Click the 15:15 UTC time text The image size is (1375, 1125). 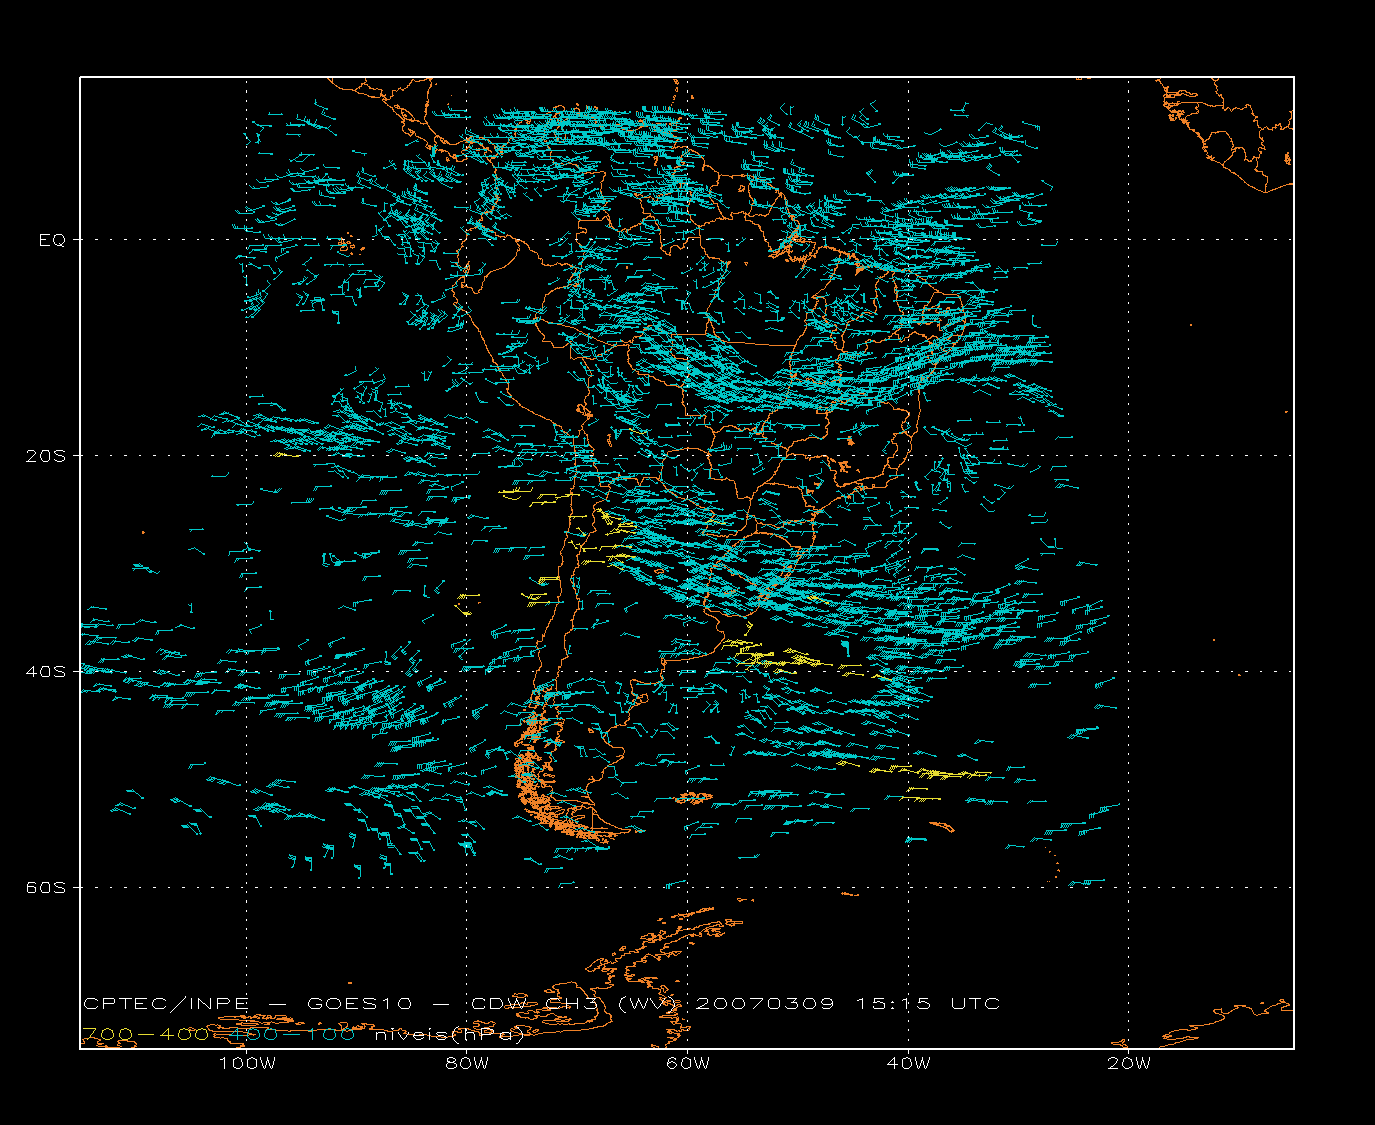pos(928,1003)
